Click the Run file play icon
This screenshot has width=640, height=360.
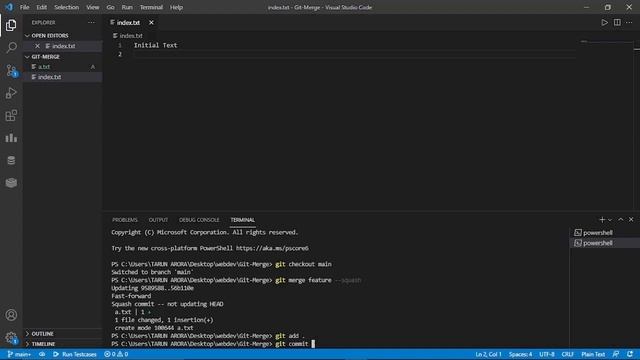pos(604,22)
